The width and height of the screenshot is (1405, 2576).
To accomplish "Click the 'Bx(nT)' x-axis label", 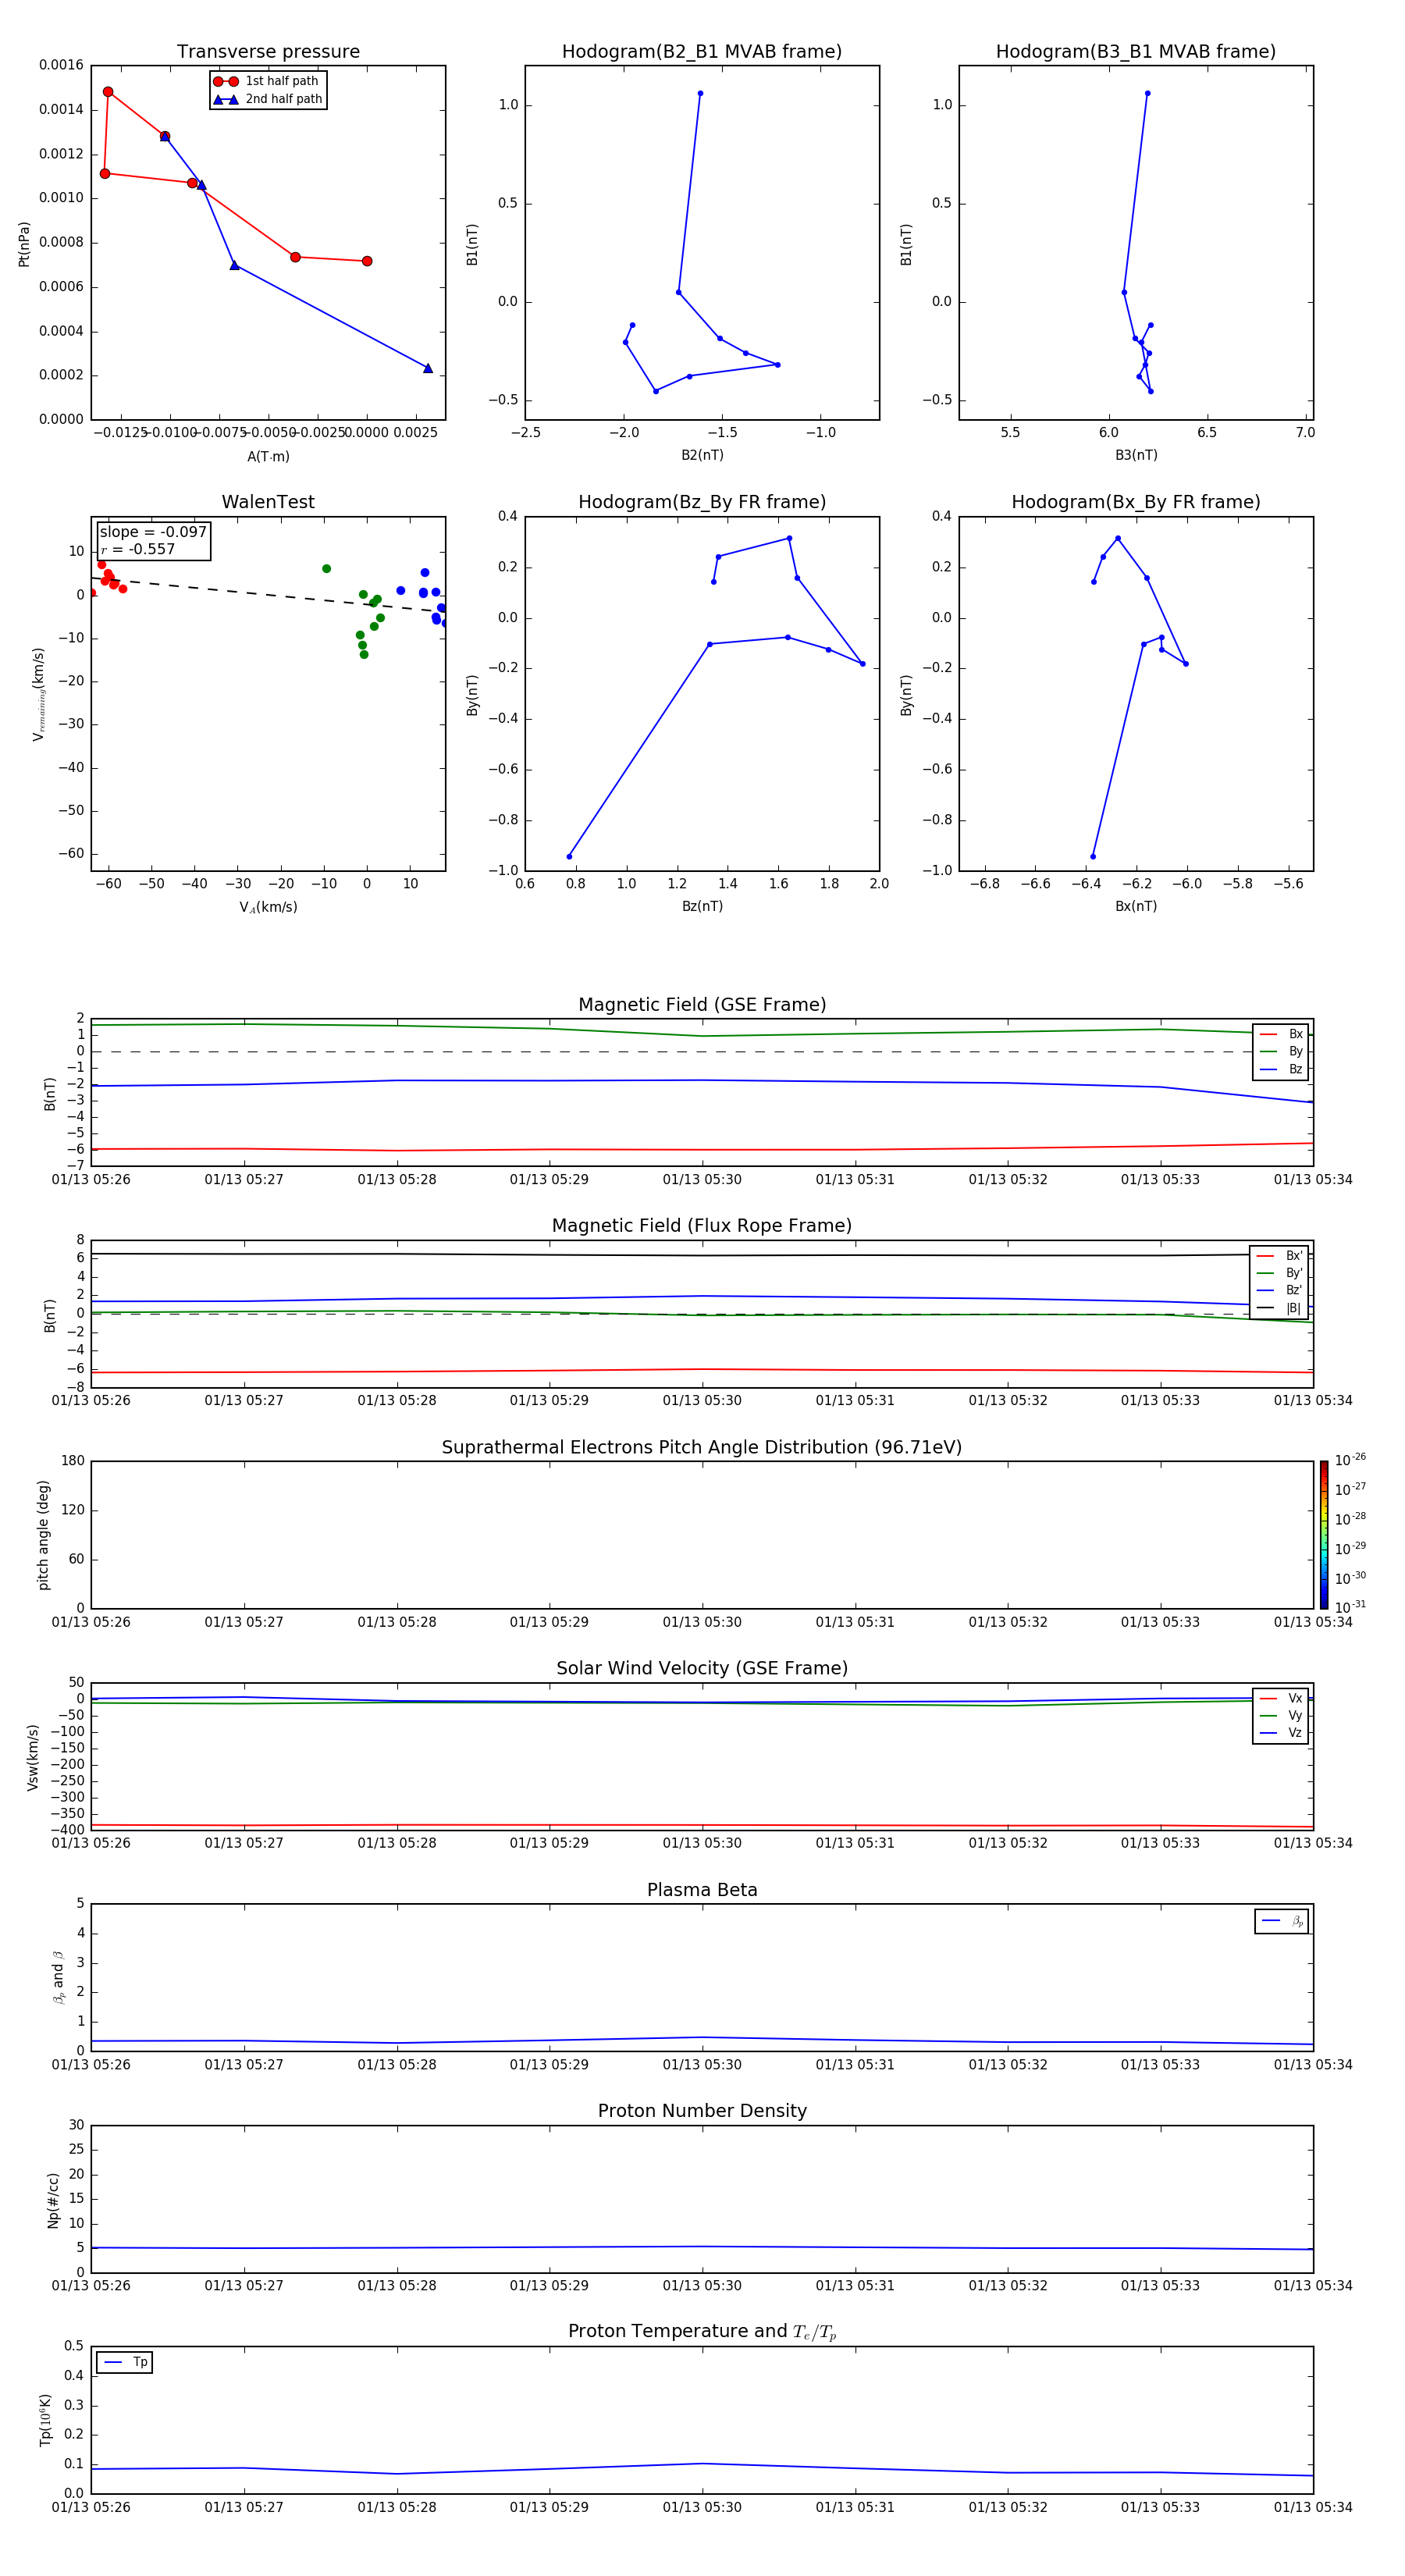I will pos(1136,906).
